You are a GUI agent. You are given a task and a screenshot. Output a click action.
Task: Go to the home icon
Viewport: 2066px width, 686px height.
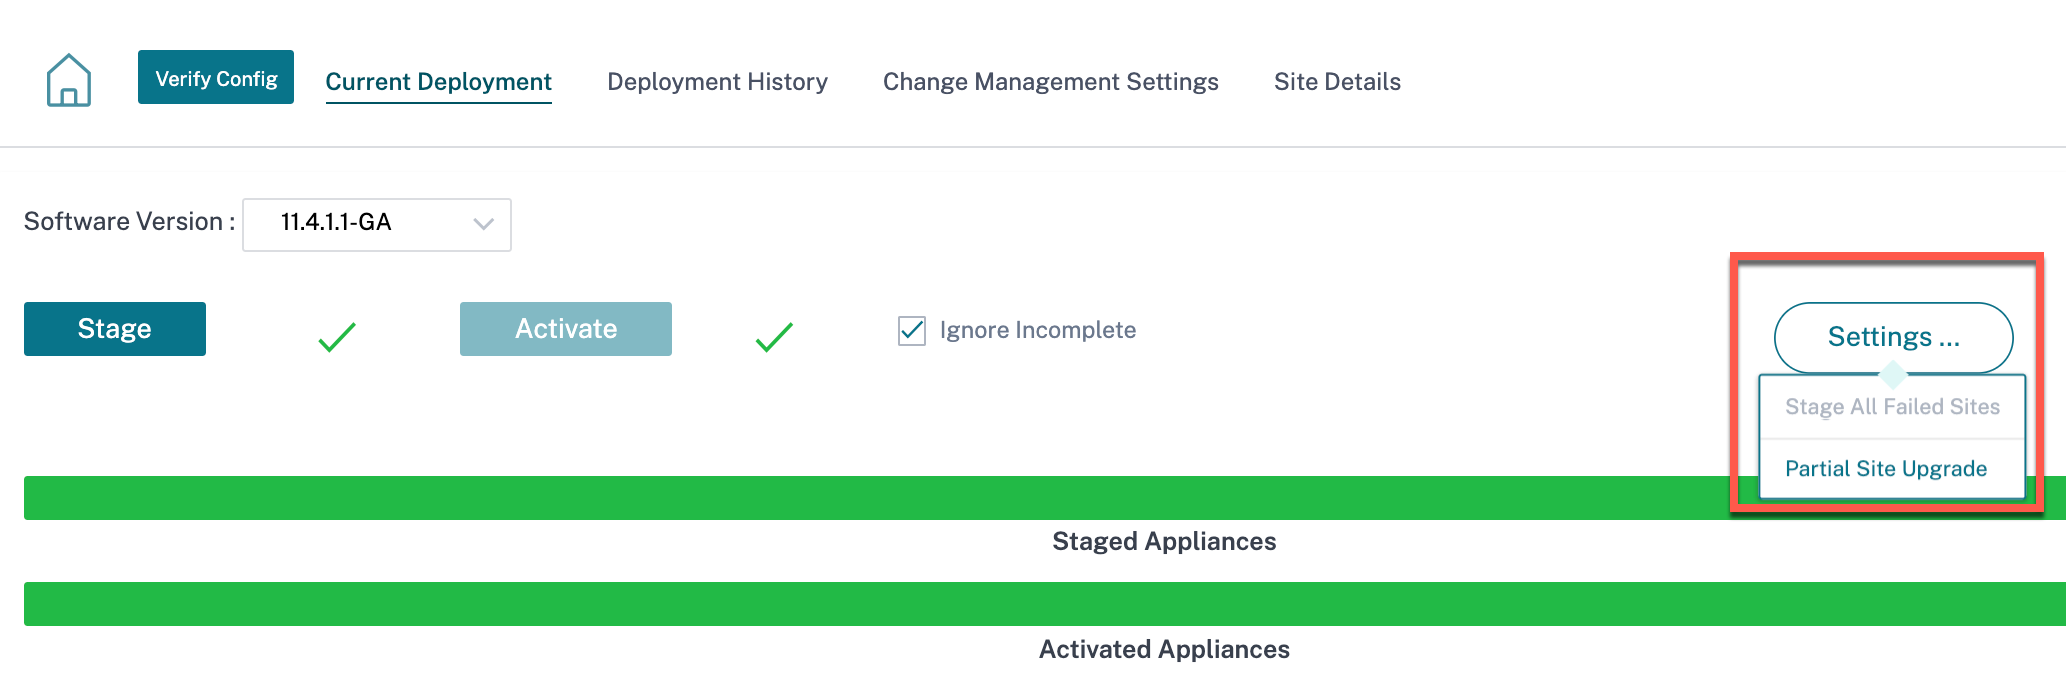69,80
